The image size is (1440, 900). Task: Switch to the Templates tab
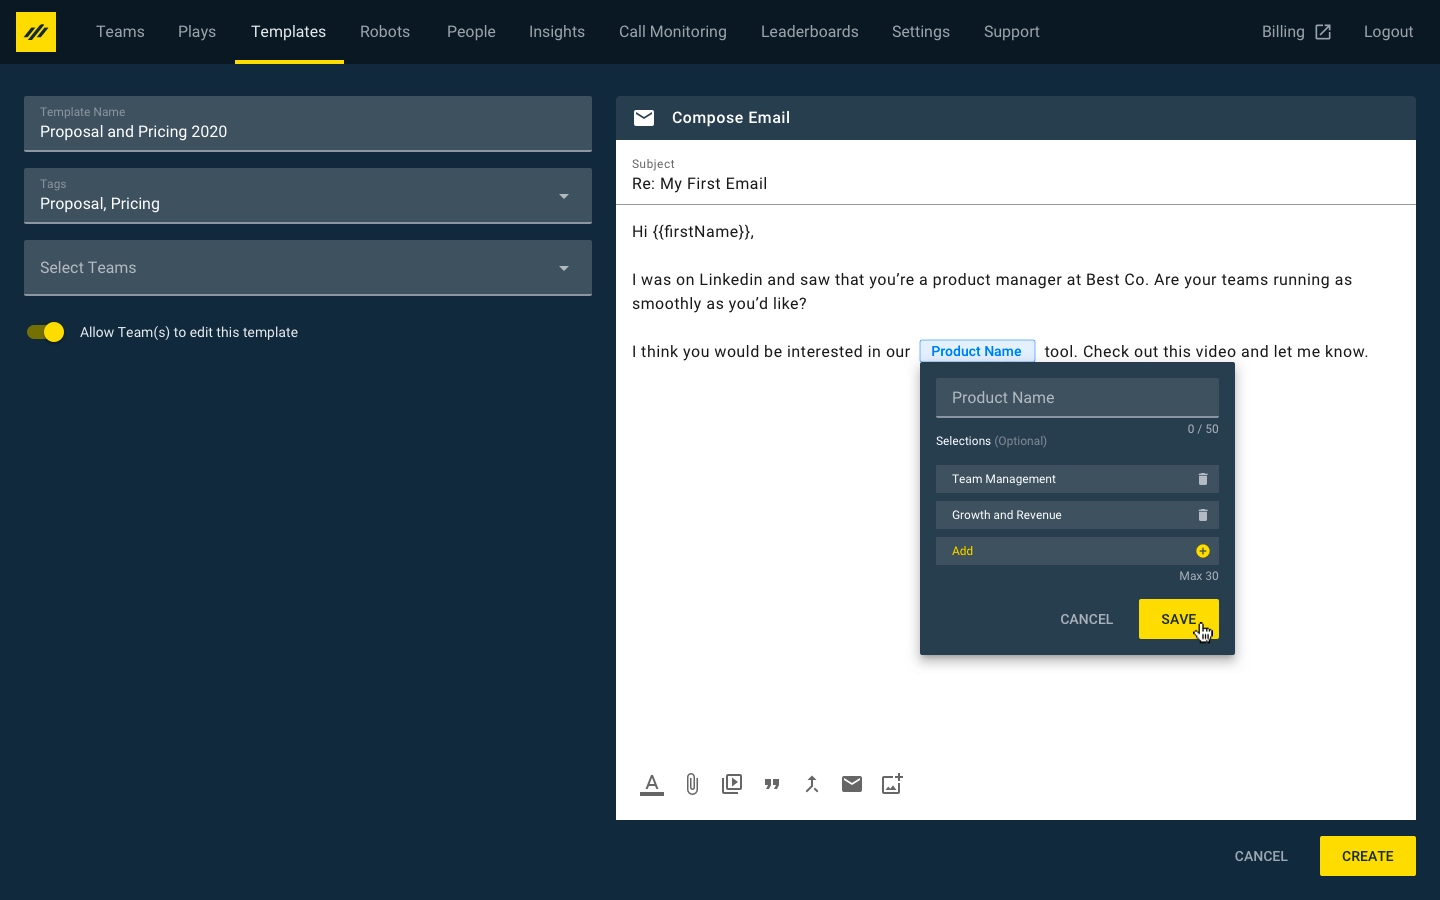(x=289, y=31)
